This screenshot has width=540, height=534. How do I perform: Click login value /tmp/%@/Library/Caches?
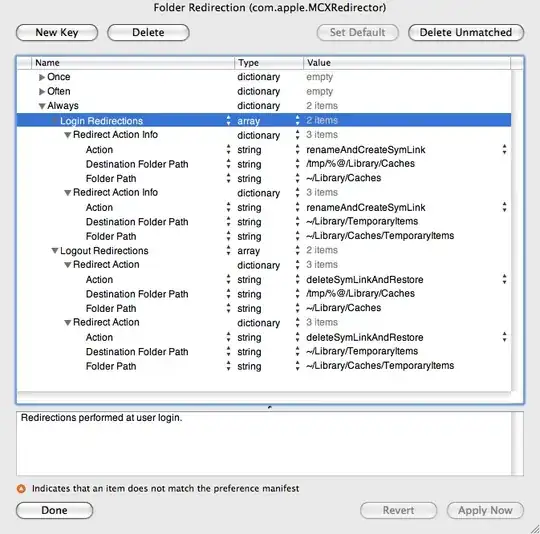coord(360,164)
